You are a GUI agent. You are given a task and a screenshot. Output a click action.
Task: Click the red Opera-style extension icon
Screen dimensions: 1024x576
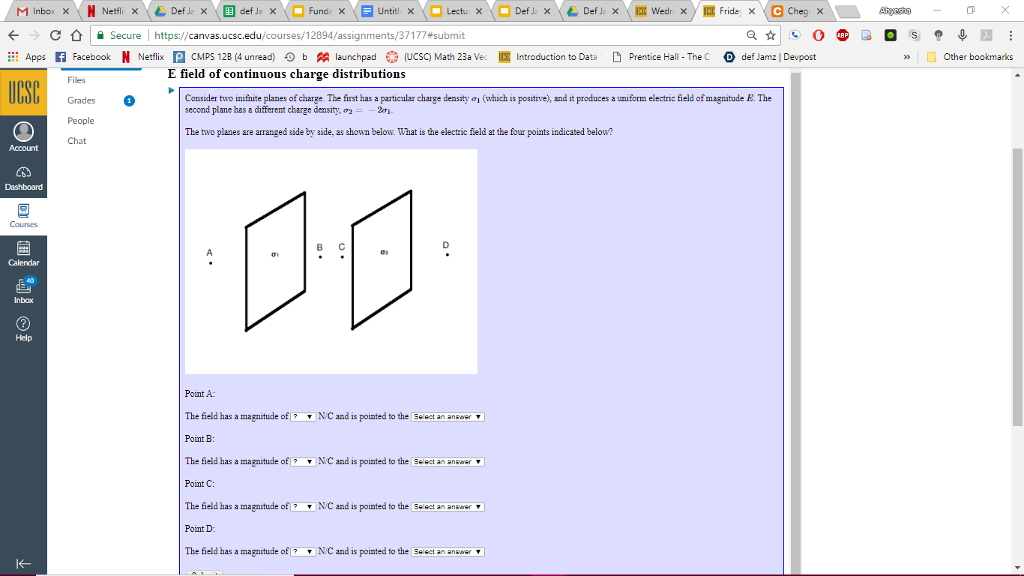pyautogui.click(x=818, y=35)
